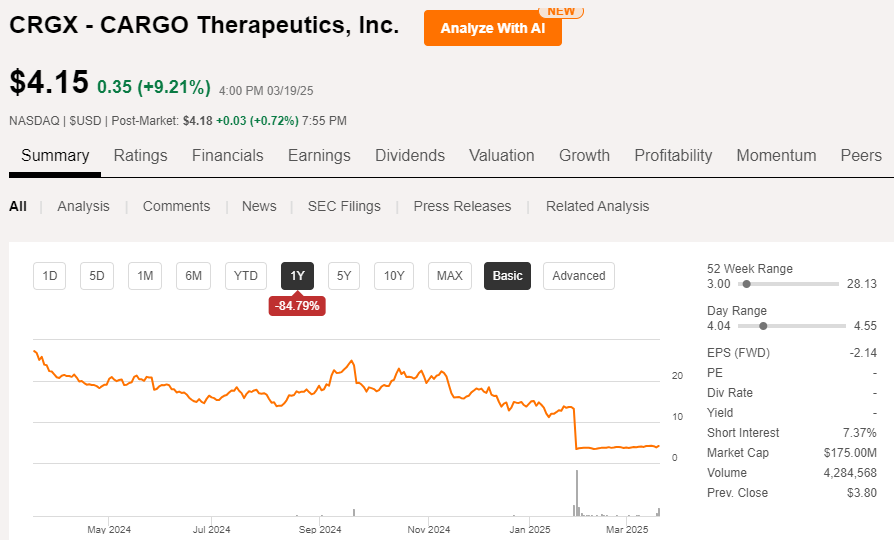Open the Related Analysis filter
Screen dimensions: 894x540
pos(597,206)
